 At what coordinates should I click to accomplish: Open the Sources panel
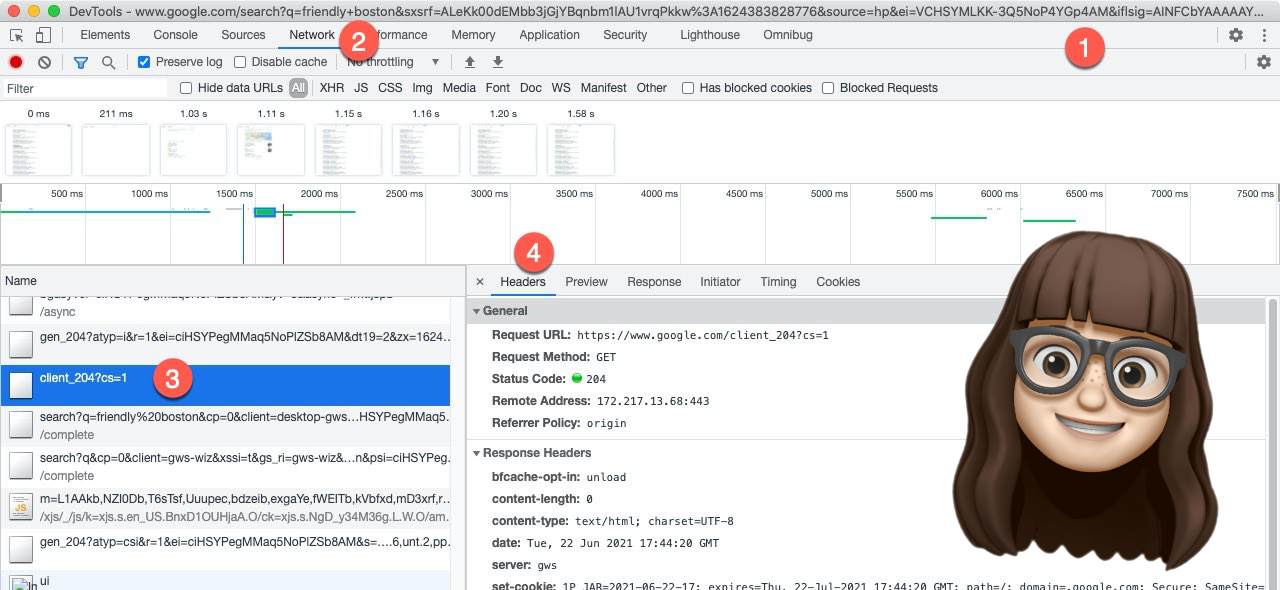point(243,35)
